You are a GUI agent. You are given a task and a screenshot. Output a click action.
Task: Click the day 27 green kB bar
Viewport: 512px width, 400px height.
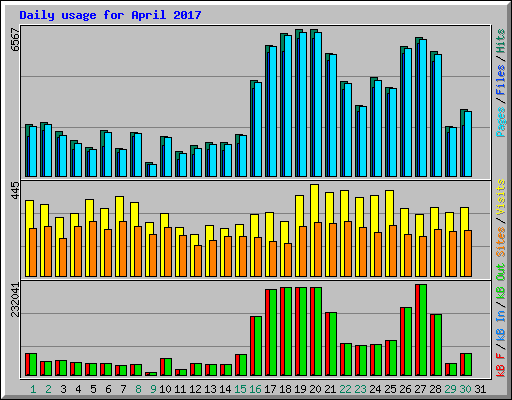[423, 330]
